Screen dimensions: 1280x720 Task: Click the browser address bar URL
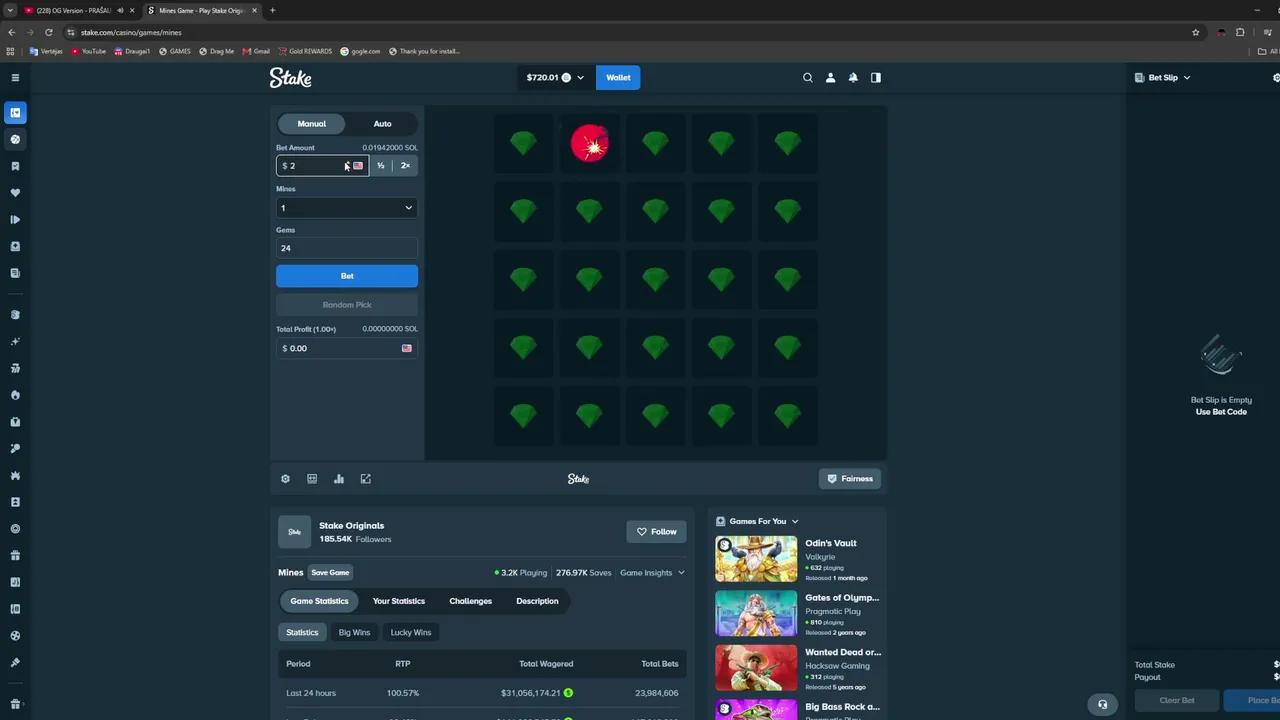point(131,32)
